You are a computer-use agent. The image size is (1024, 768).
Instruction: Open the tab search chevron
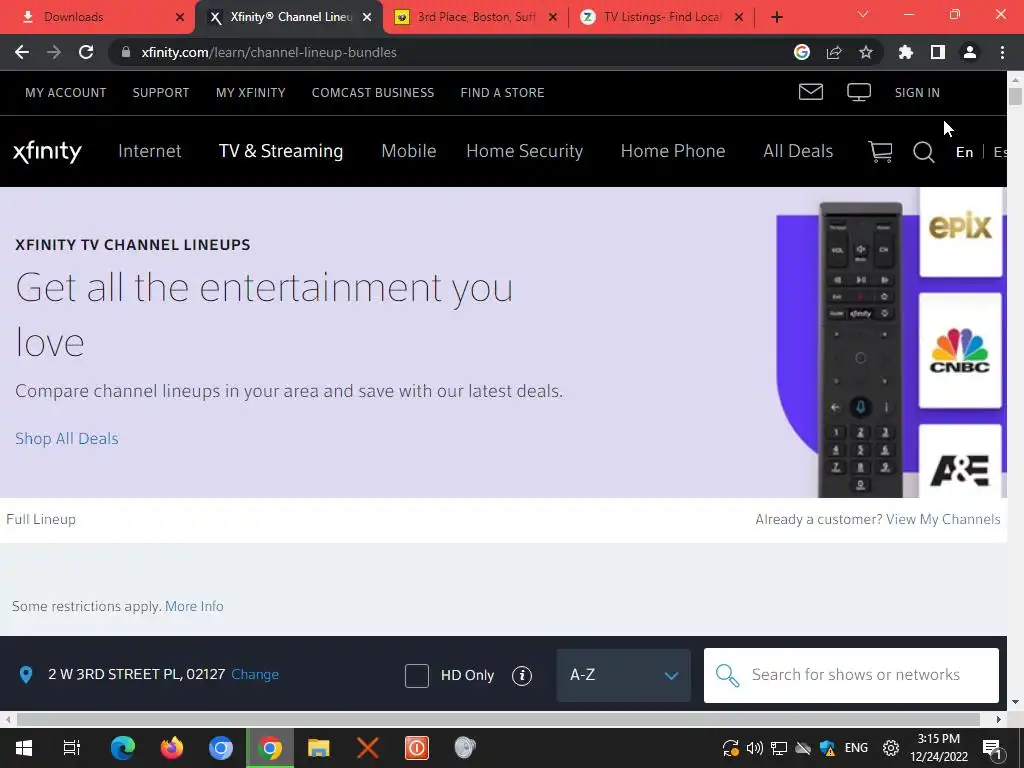coord(863,14)
